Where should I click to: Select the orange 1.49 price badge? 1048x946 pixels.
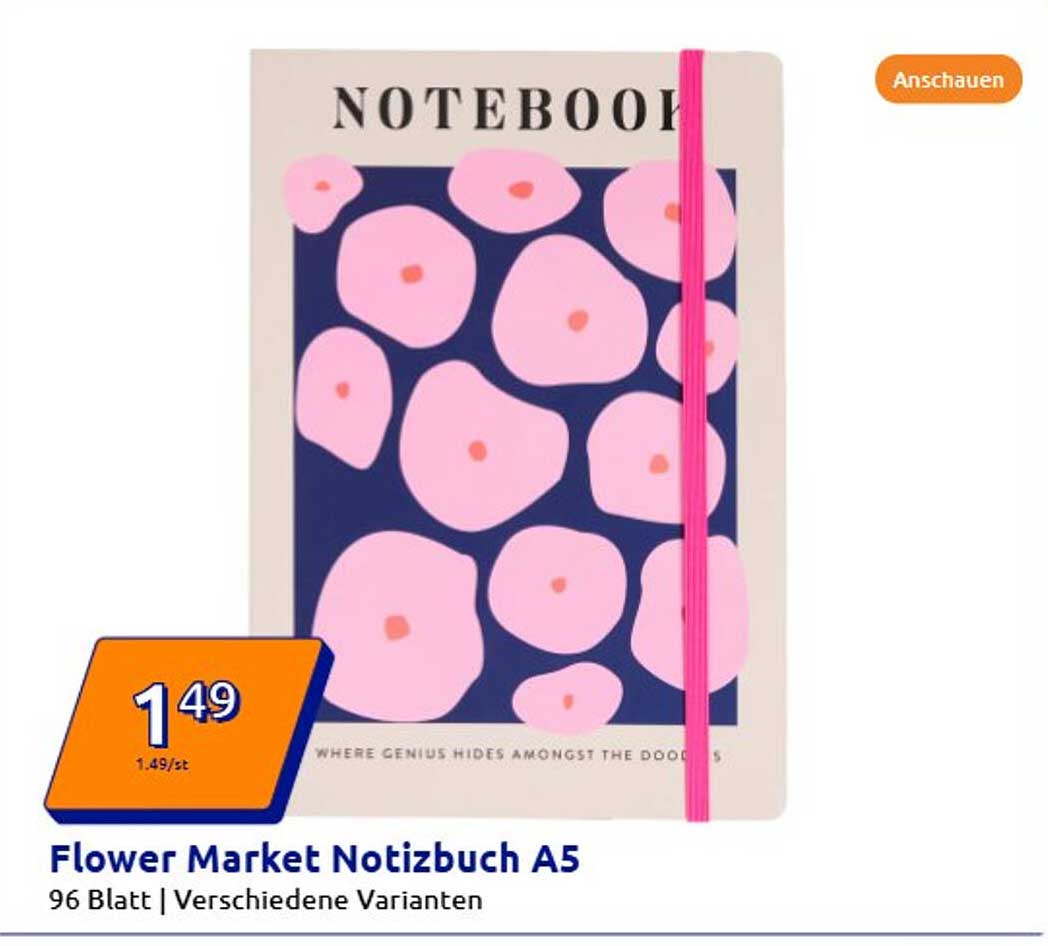[187, 729]
